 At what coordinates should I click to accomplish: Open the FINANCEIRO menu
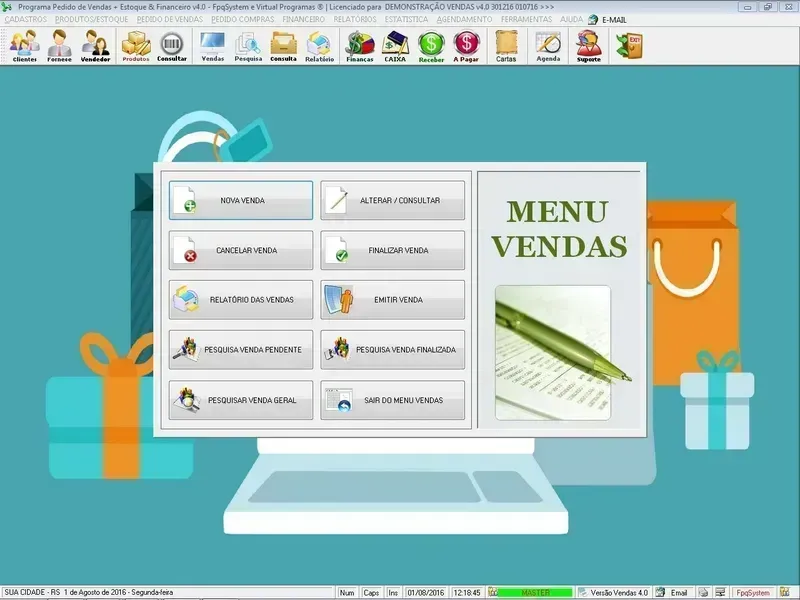[x=303, y=19]
